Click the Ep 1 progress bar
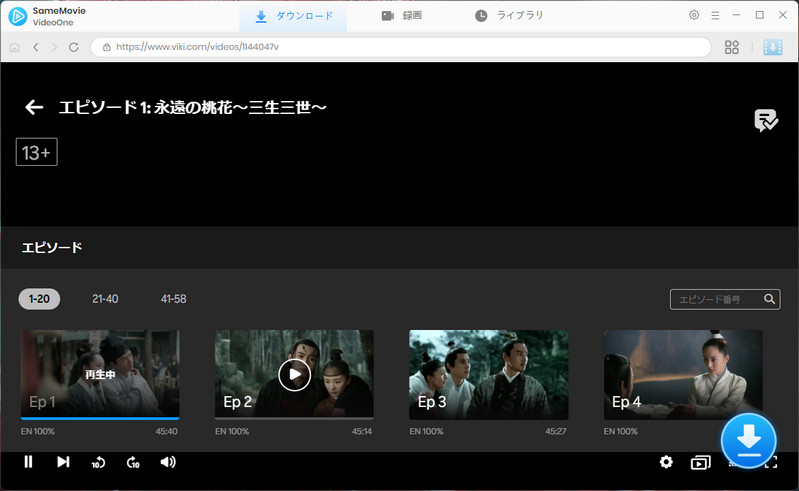Screen dimensions: 799x491 (x=100, y=418)
